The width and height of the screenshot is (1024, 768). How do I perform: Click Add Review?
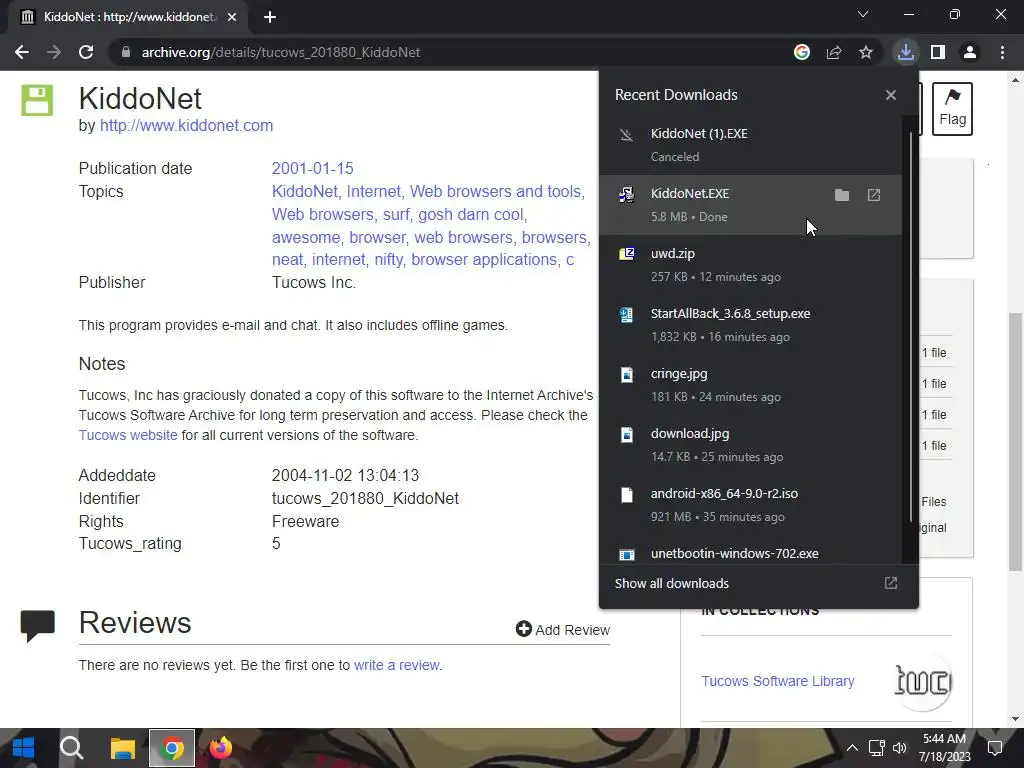tap(563, 630)
